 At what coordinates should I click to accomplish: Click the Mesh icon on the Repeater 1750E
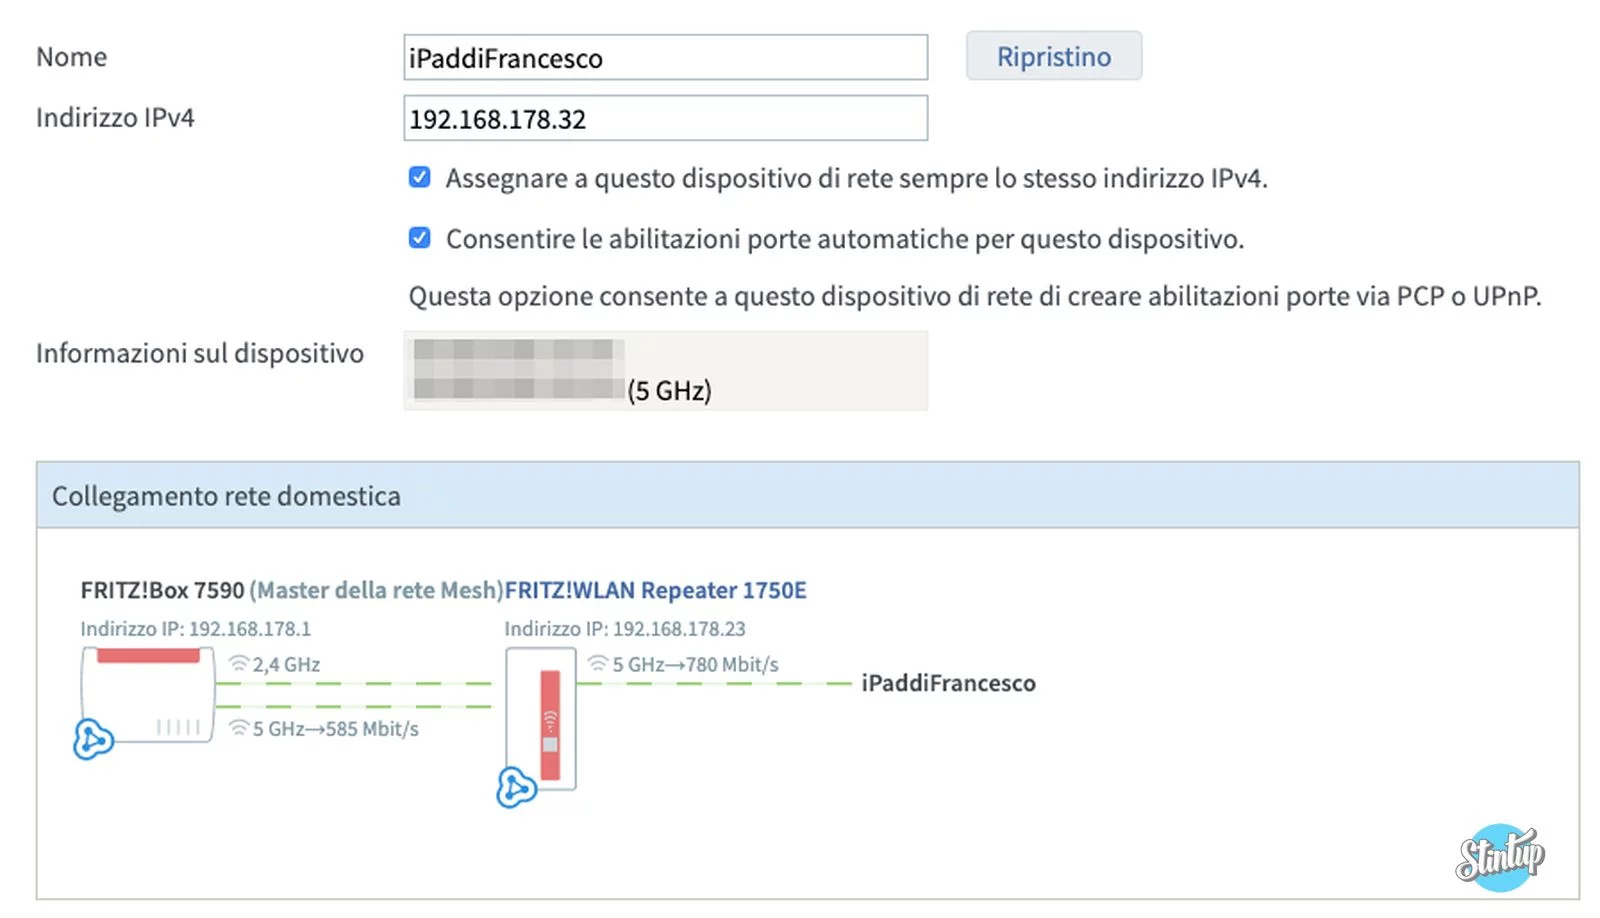click(x=516, y=787)
